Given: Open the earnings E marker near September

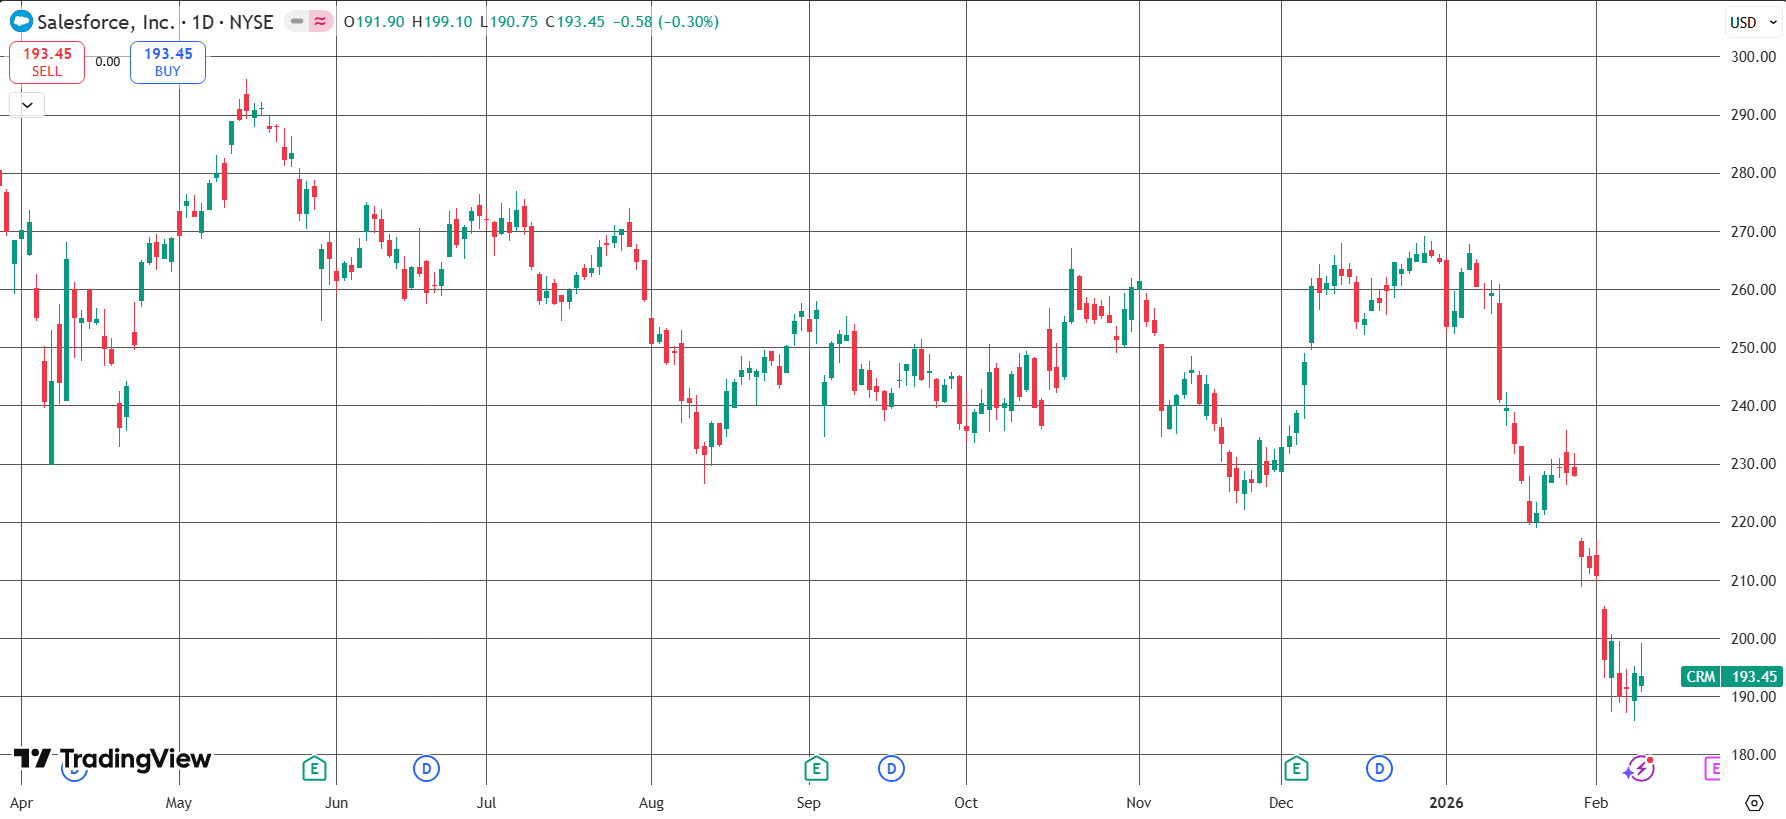Looking at the screenshot, I should coord(816,768).
